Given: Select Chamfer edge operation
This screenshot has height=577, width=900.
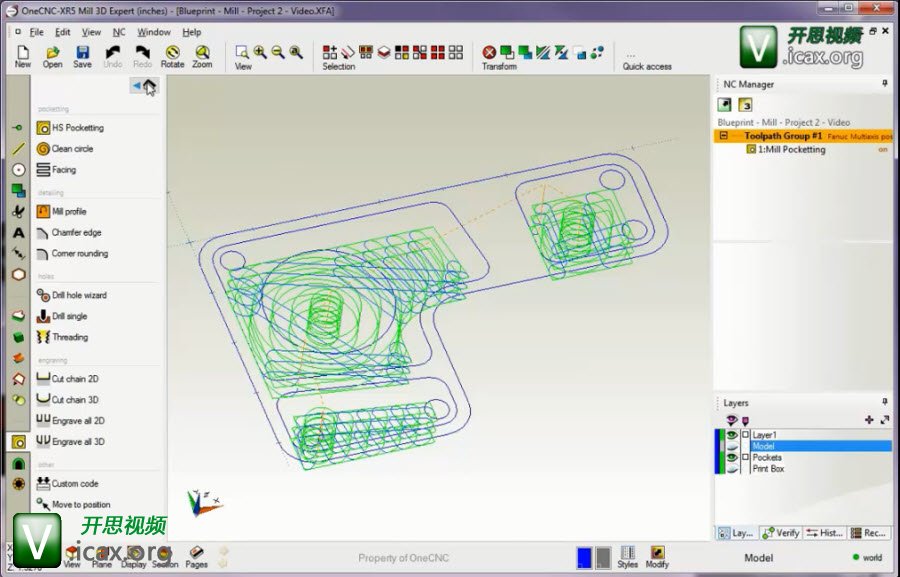Looking at the screenshot, I should (x=69, y=233).
